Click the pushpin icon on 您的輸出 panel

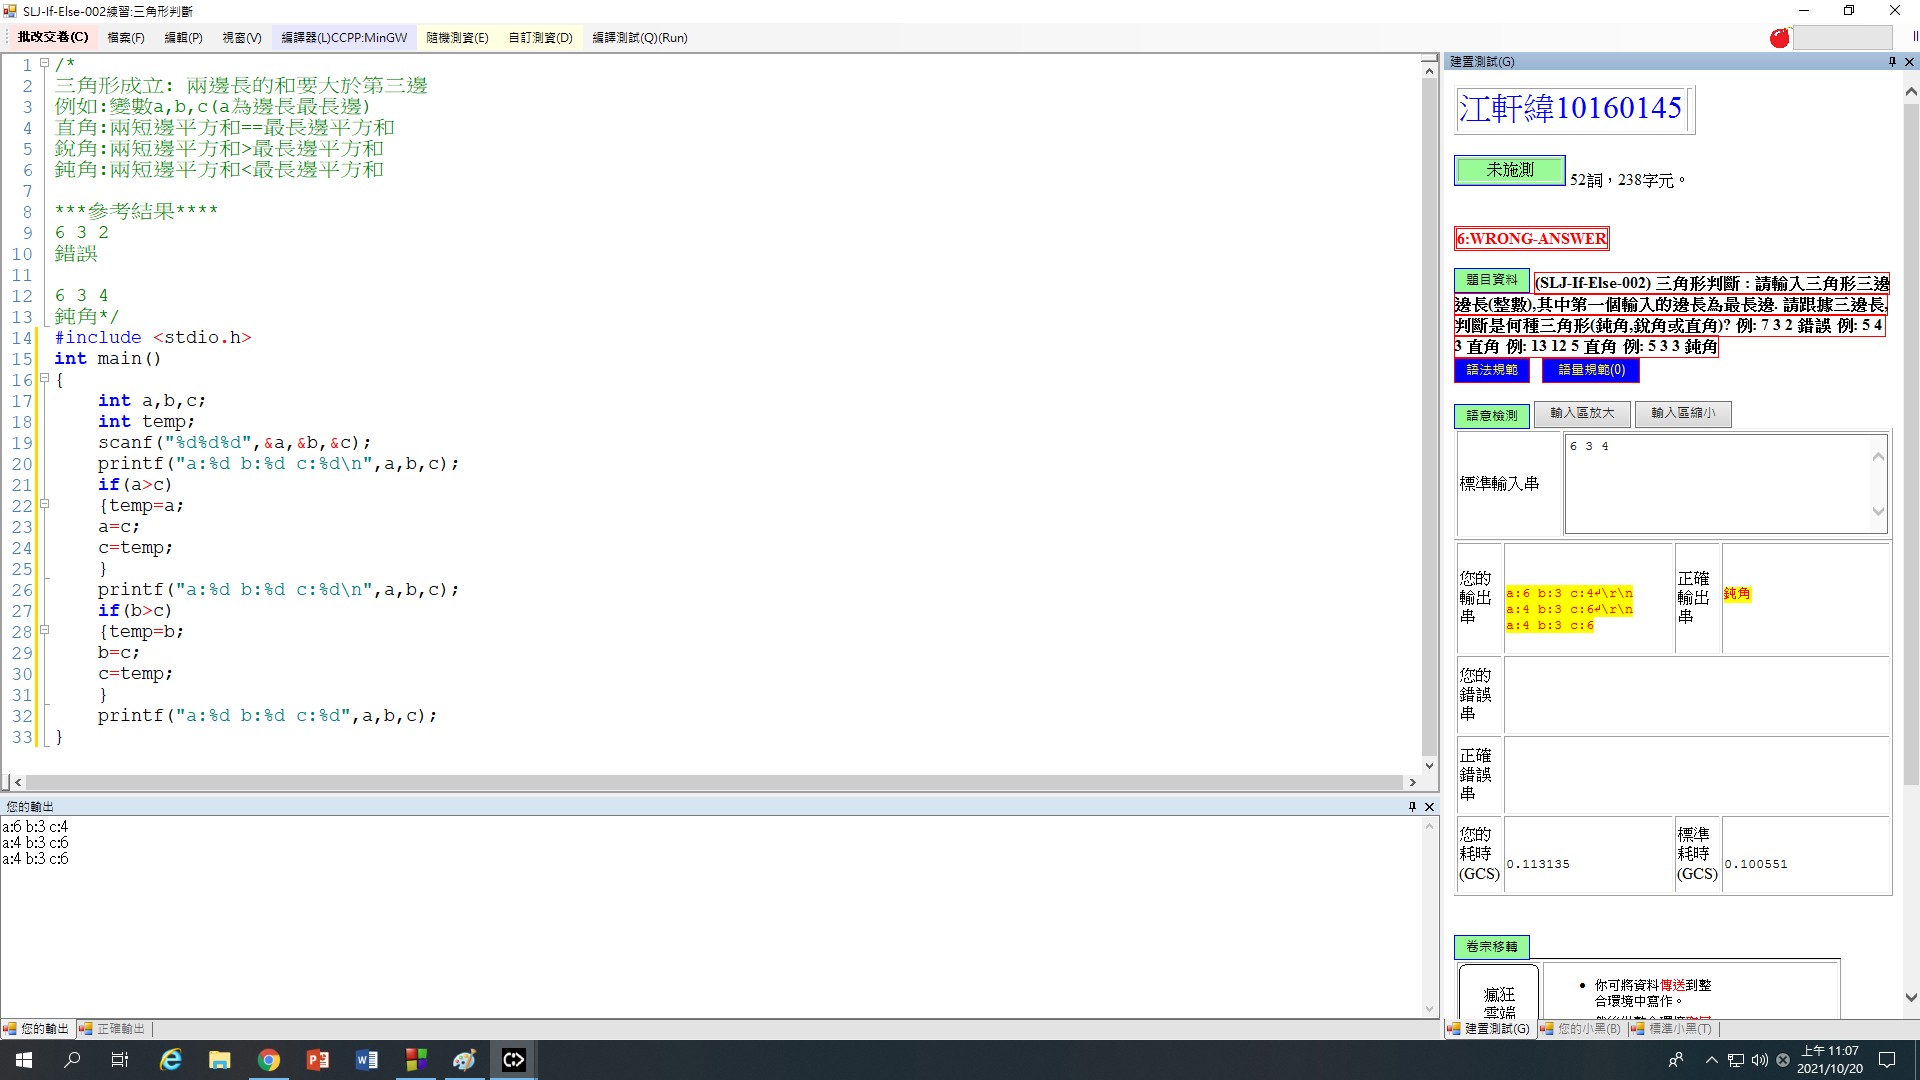click(x=1412, y=806)
